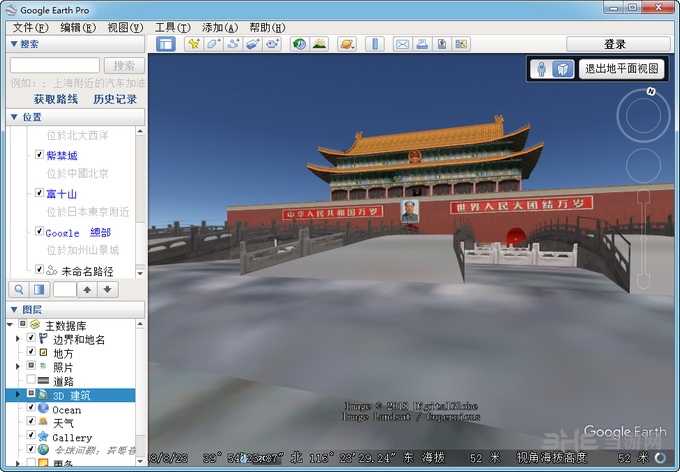This screenshot has width=680, height=472.
Task: View in Google Maps icon
Action: pyautogui.click(x=461, y=44)
